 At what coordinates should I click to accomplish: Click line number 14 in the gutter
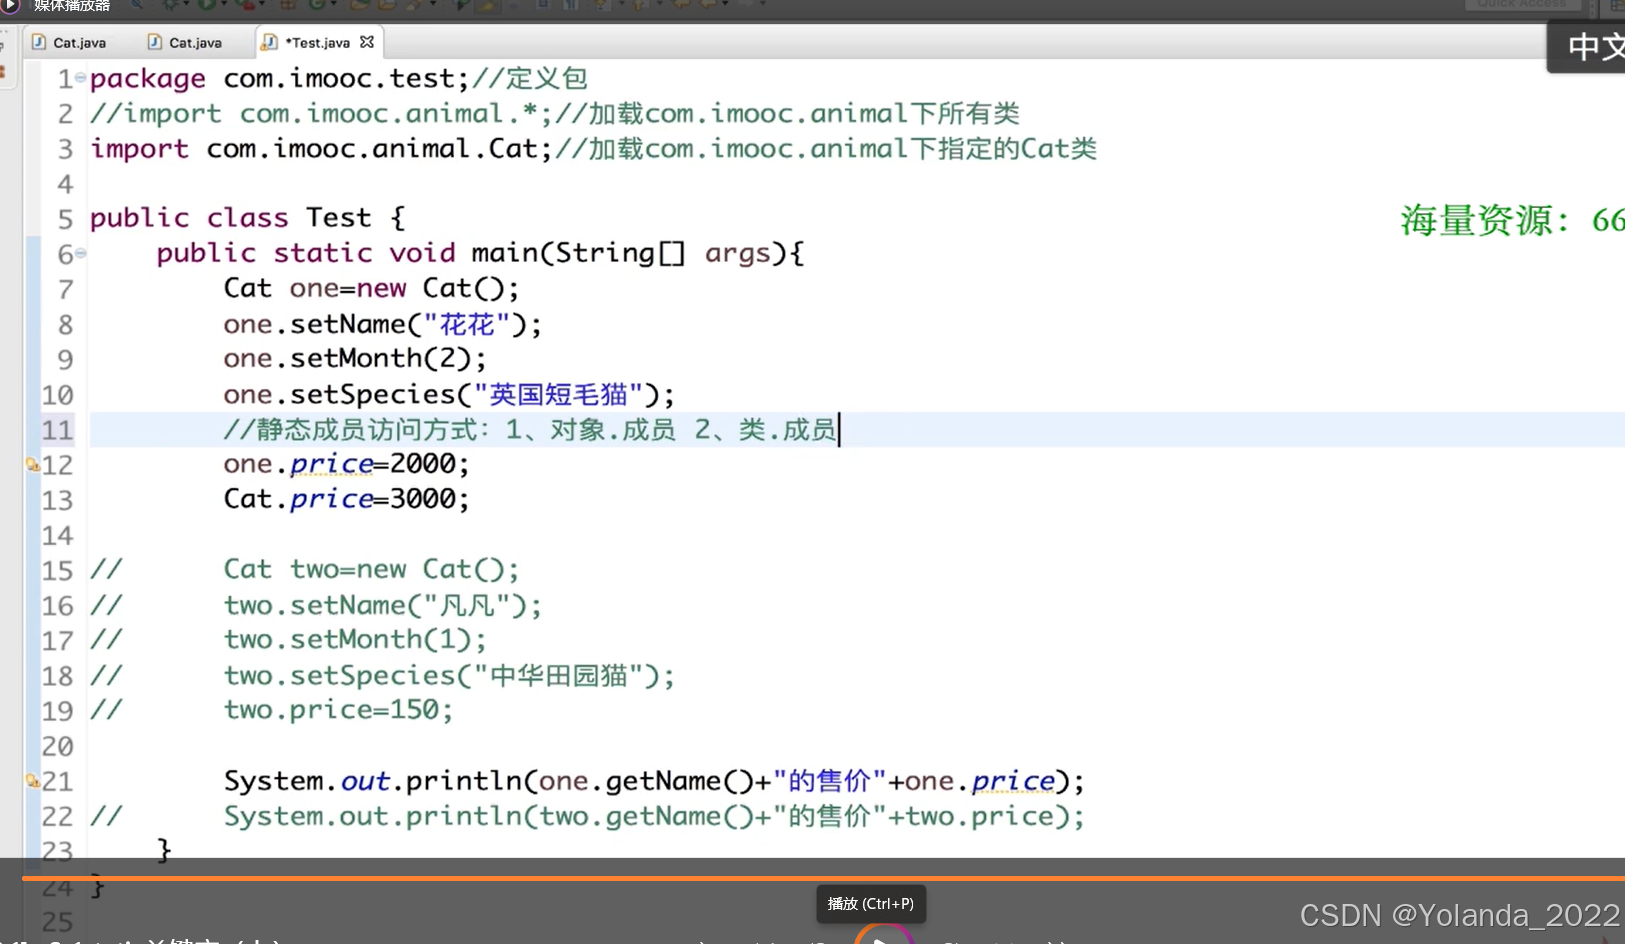tap(57, 535)
